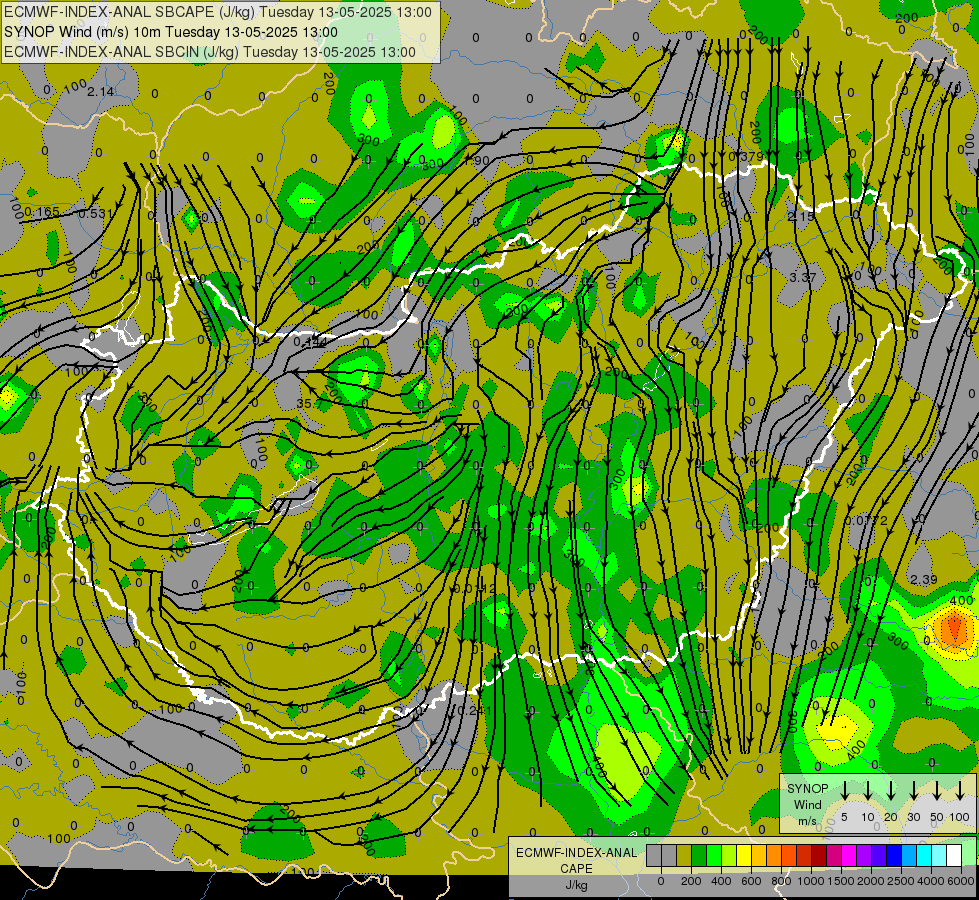This screenshot has width=979, height=900.
Task: Click the 800 label on CAPE scale
Action: tap(781, 881)
